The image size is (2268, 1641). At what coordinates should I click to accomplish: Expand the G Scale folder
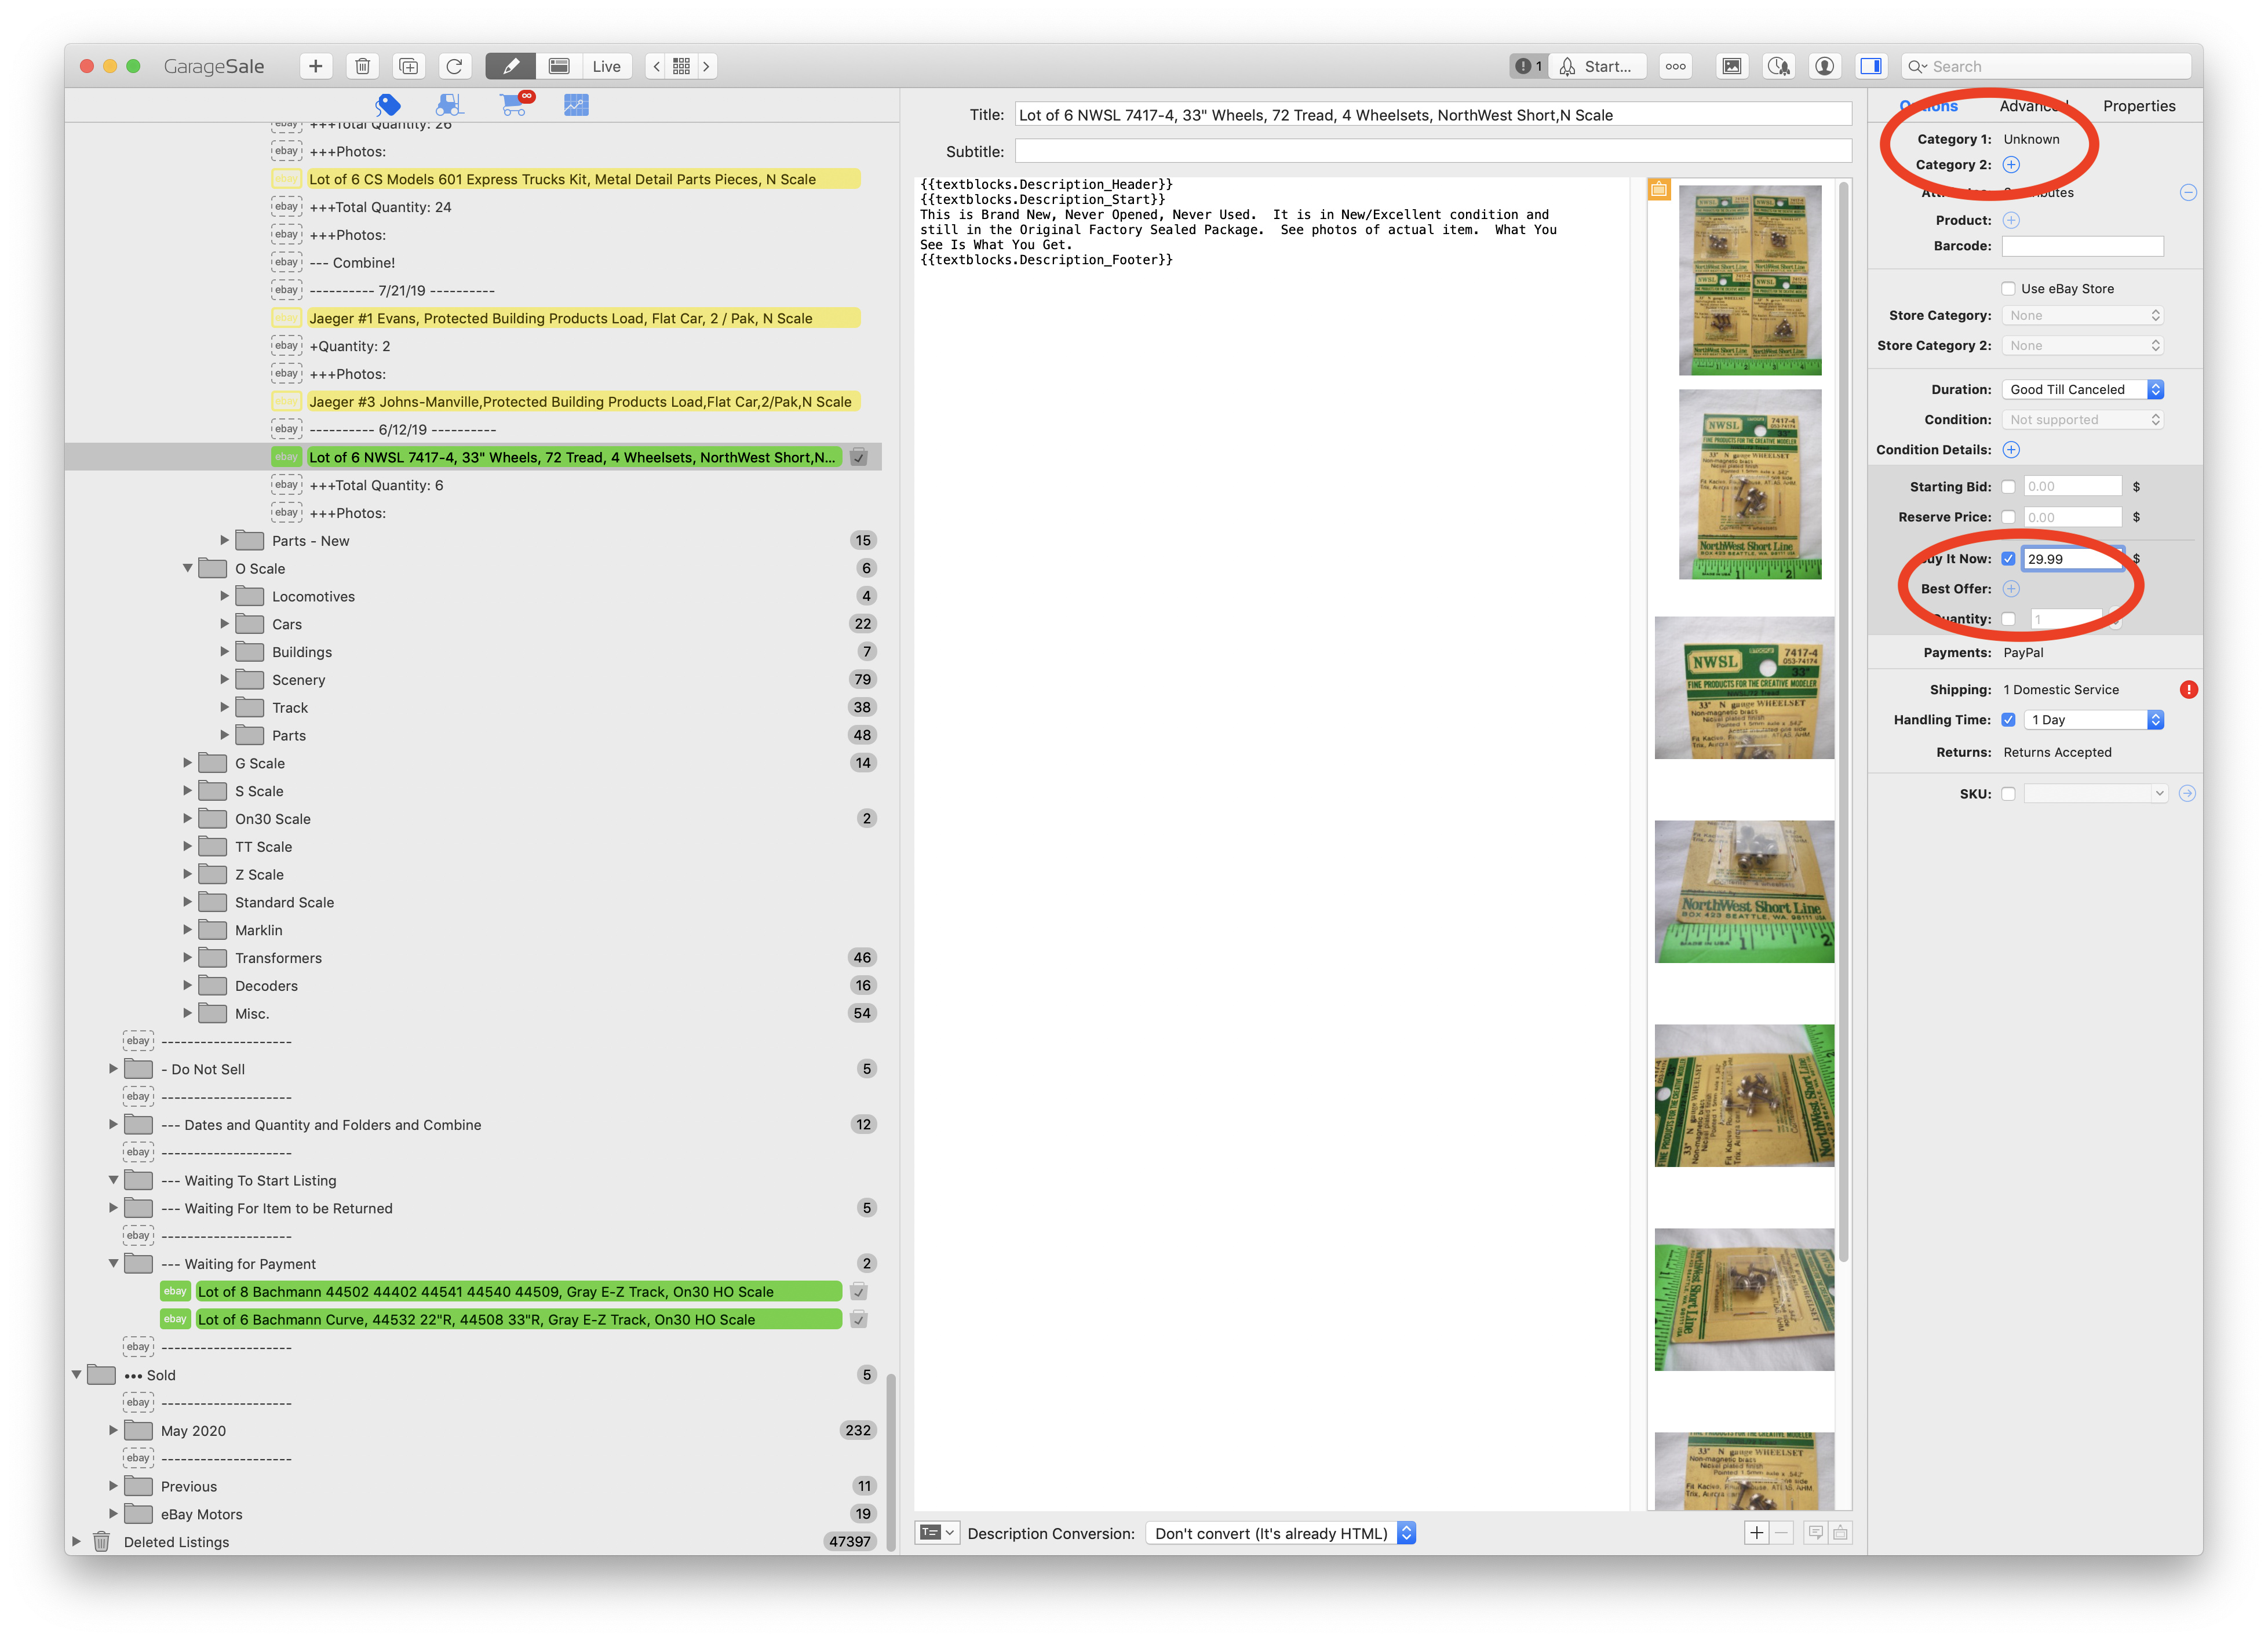(187, 764)
